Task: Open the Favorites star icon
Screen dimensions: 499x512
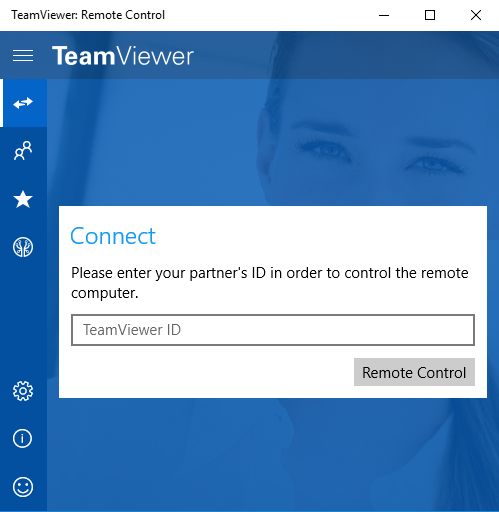Action: (23, 199)
